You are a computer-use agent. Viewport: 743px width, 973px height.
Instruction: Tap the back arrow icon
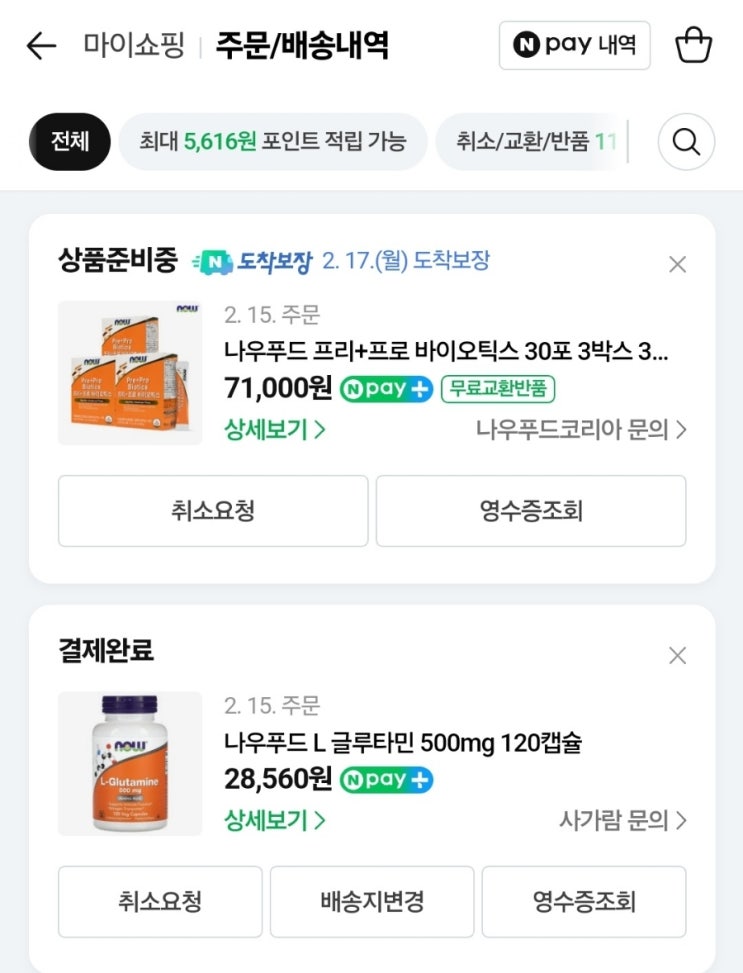click(x=41, y=46)
